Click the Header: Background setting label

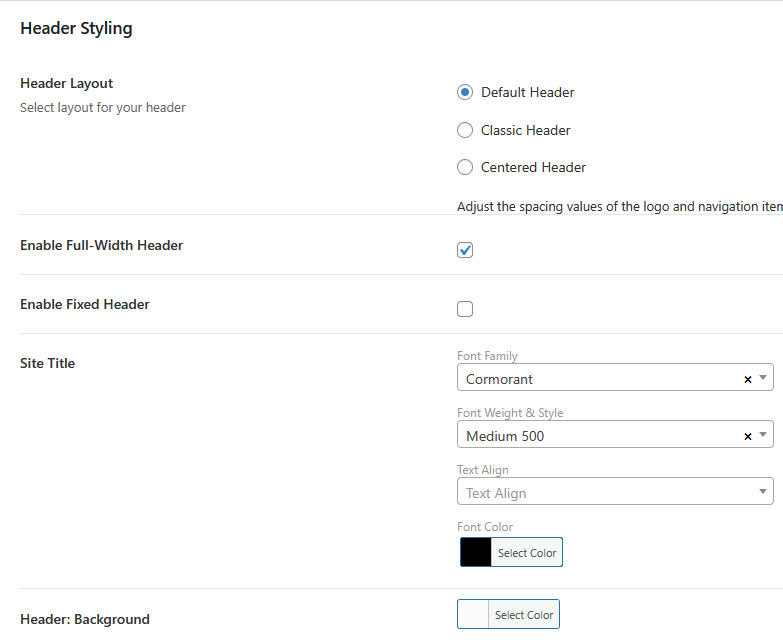tap(85, 619)
